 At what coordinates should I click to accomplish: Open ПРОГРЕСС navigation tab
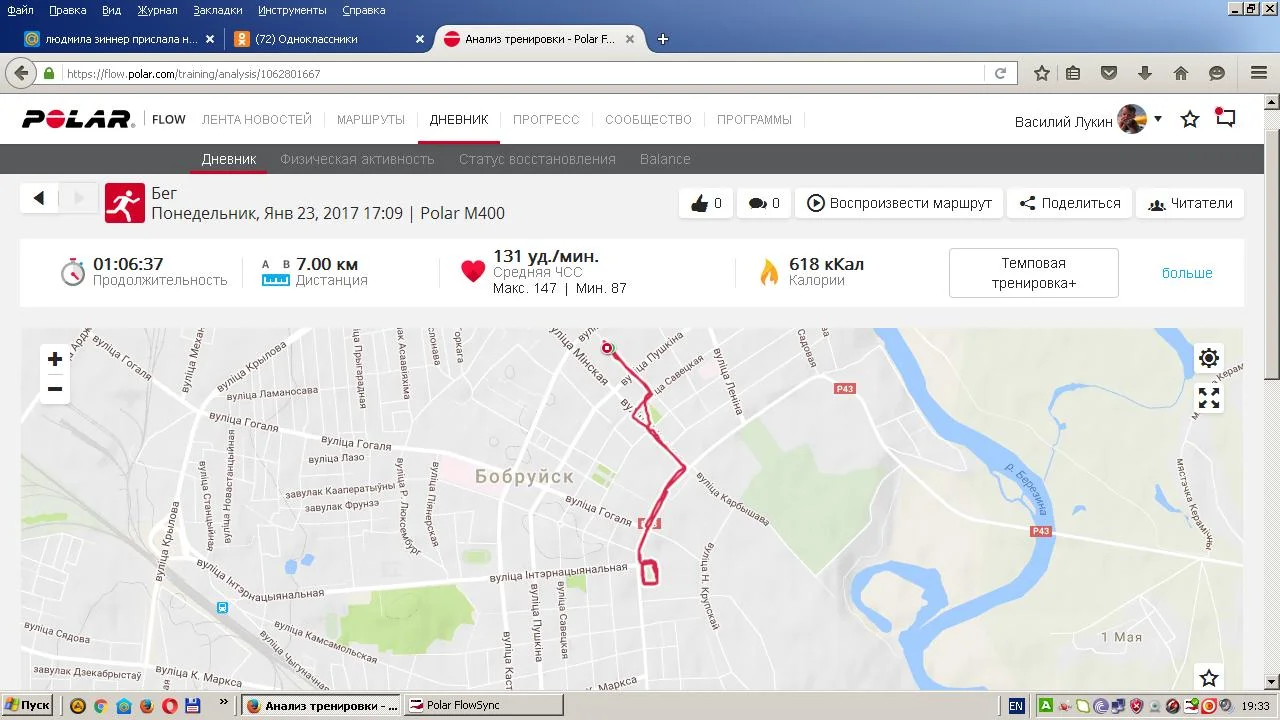(x=546, y=119)
